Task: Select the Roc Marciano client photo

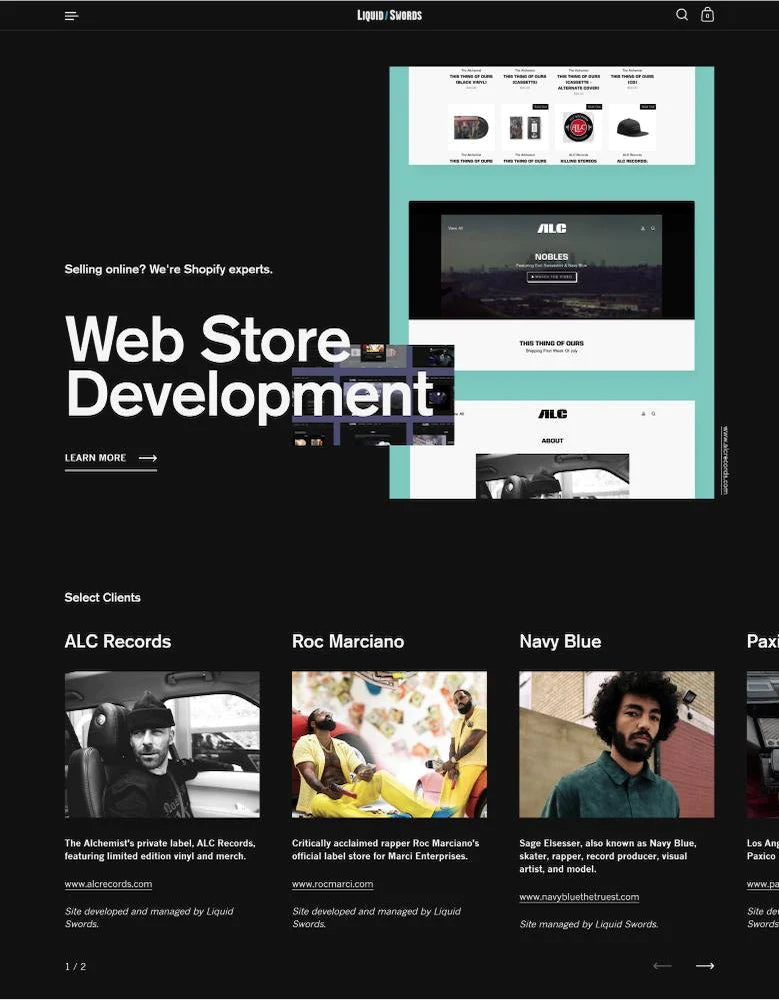Action: pos(389,744)
